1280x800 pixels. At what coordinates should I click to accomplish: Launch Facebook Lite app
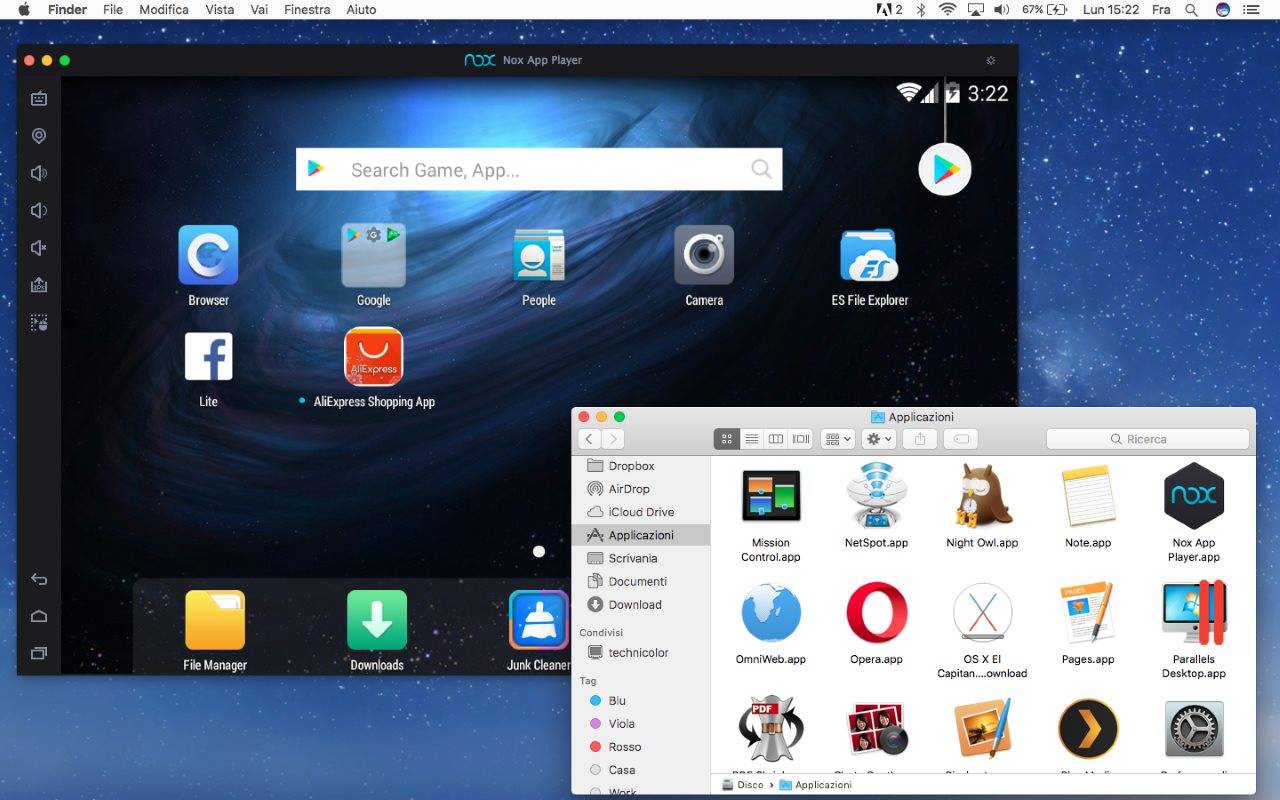click(208, 357)
